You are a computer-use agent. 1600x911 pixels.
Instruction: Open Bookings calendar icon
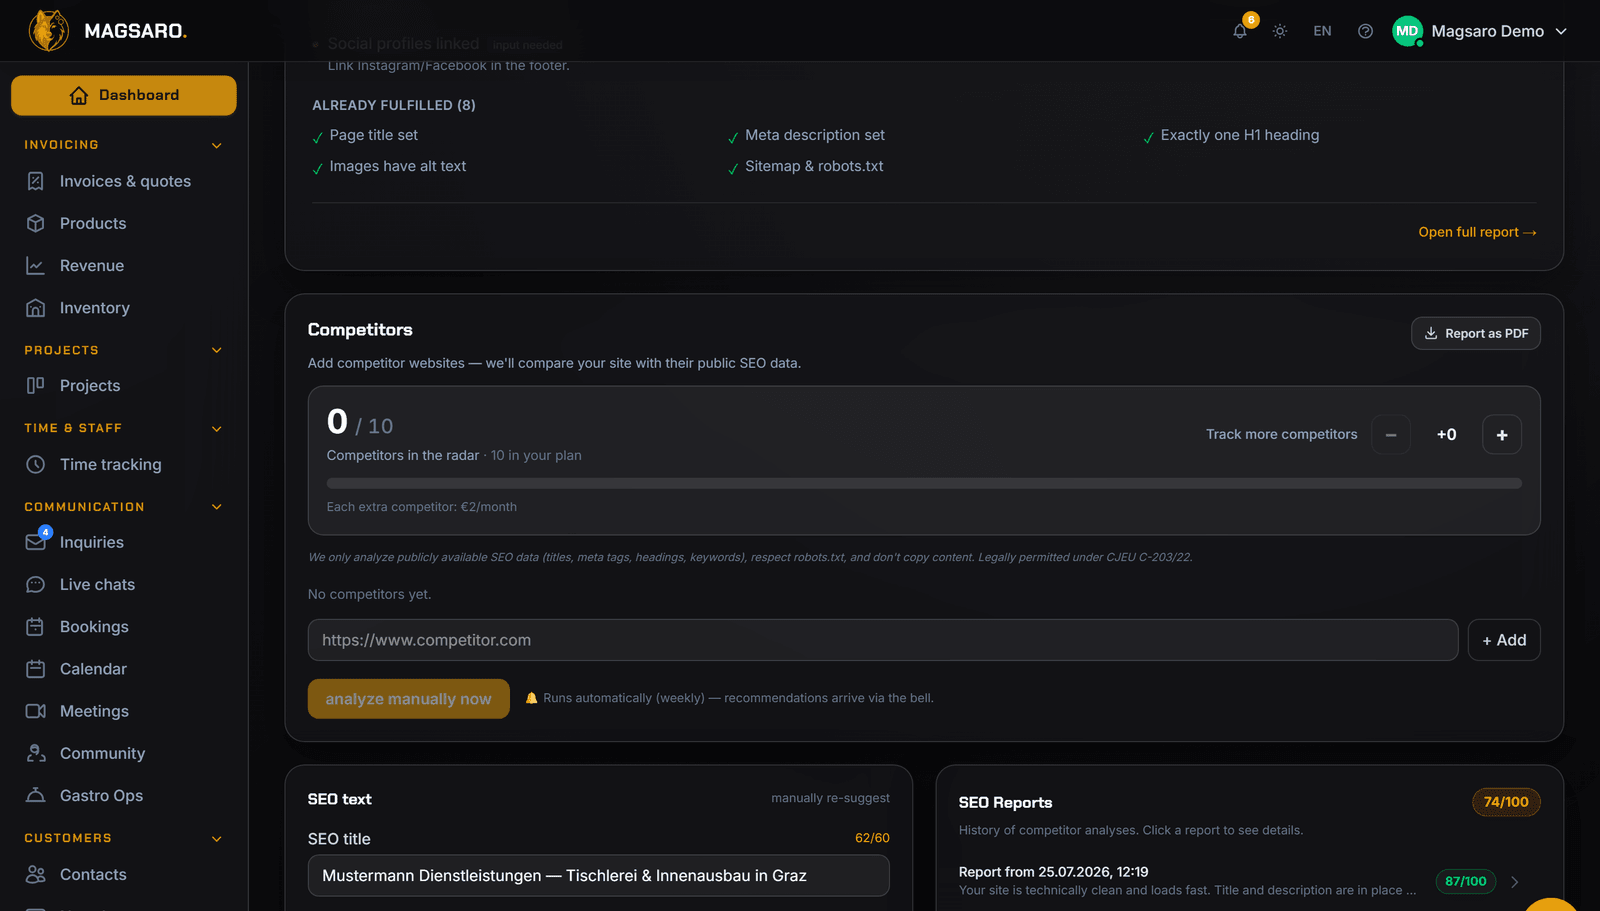point(36,627)
